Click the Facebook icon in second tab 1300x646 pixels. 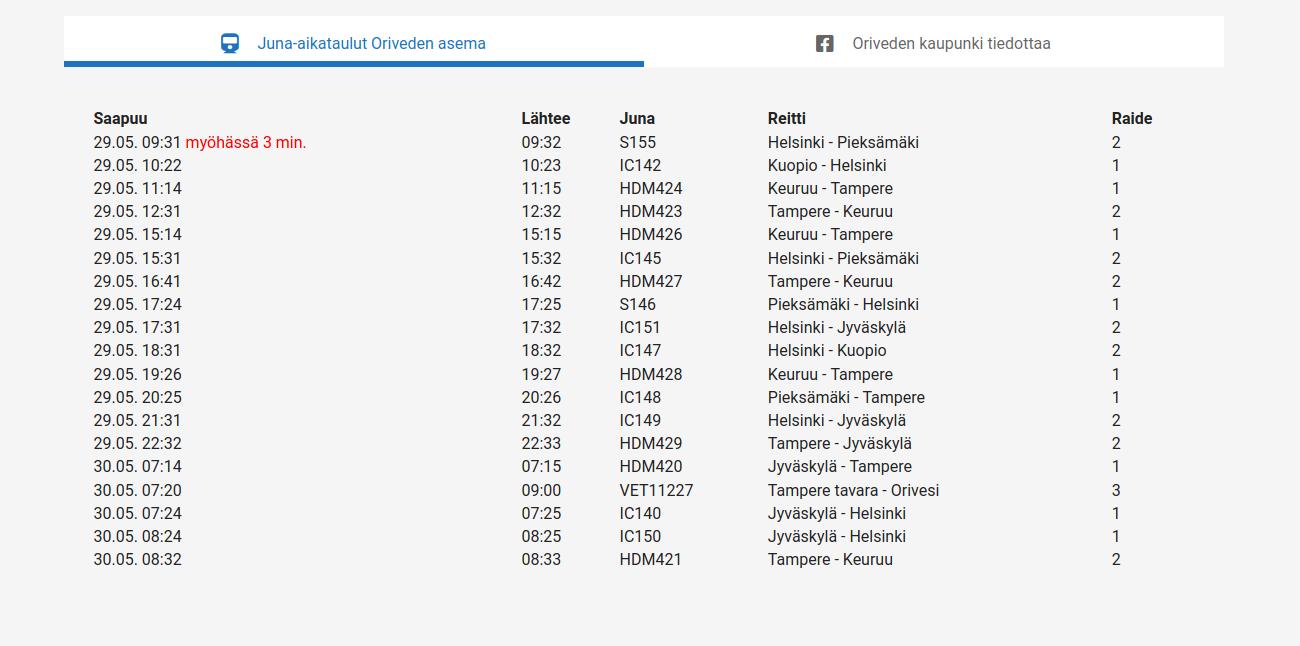pyautogui.click(x=824, y=44)
